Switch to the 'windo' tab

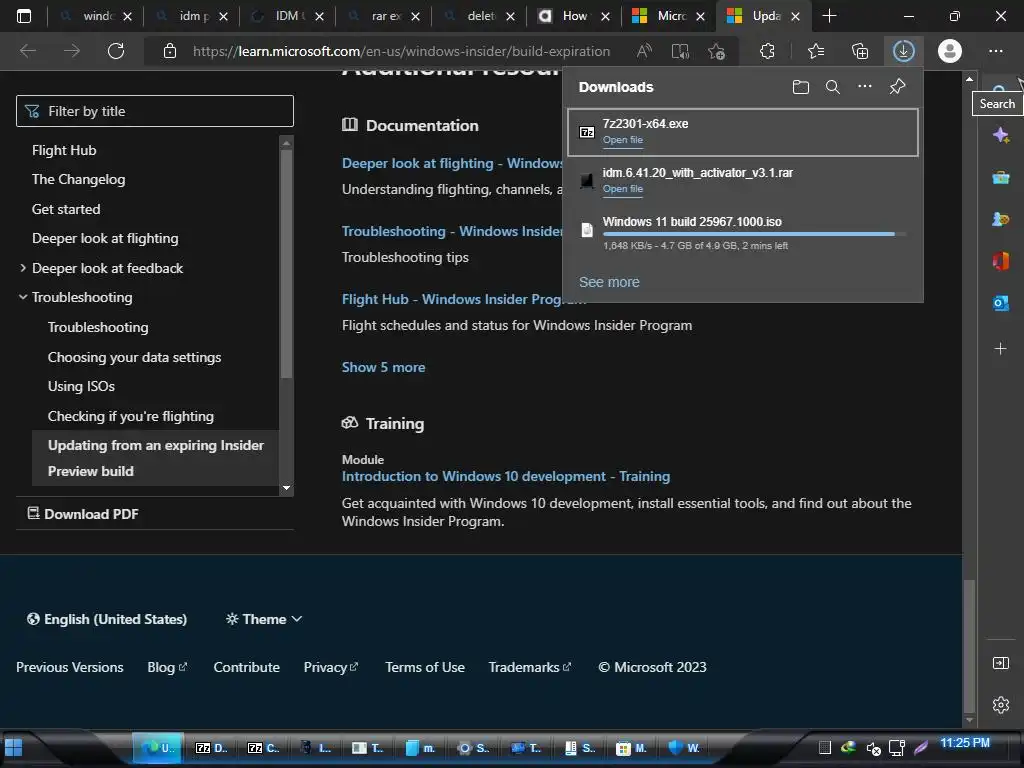tap(97, 16)
